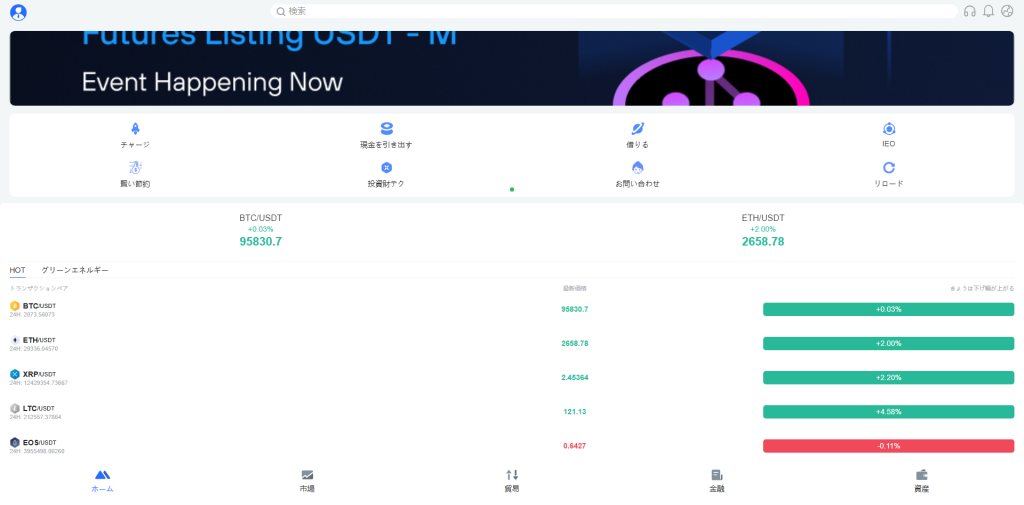Click the red -0.11% change button

point(888,446)
